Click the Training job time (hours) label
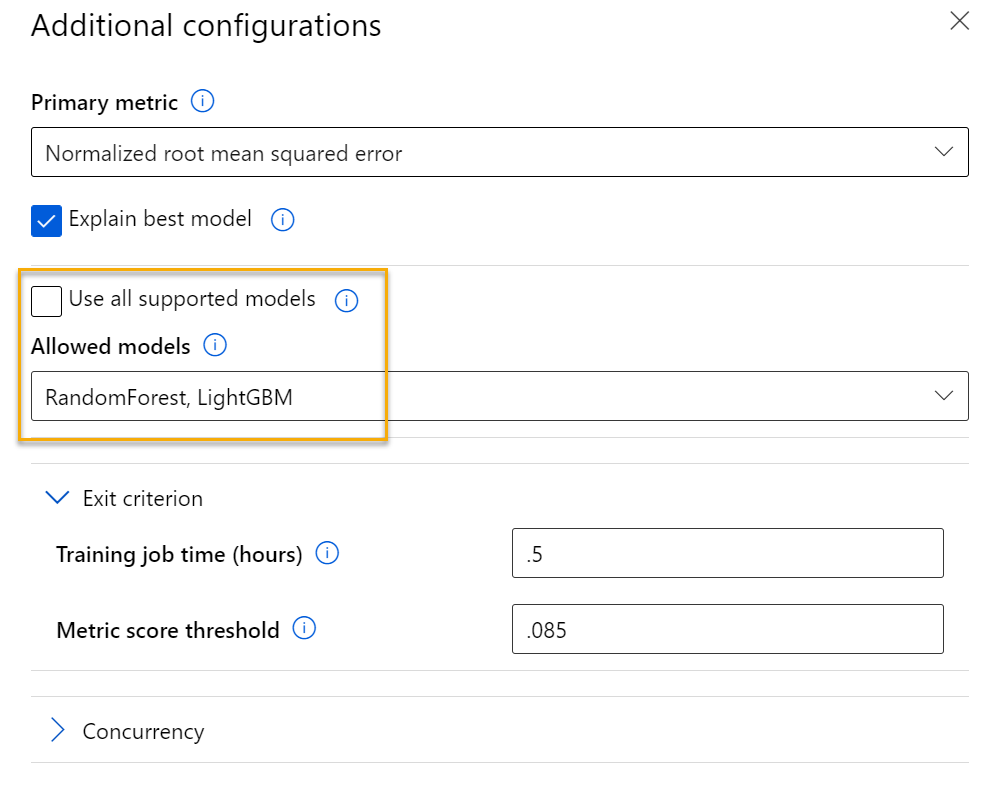993x792 pixels. [x=179, y=555]
